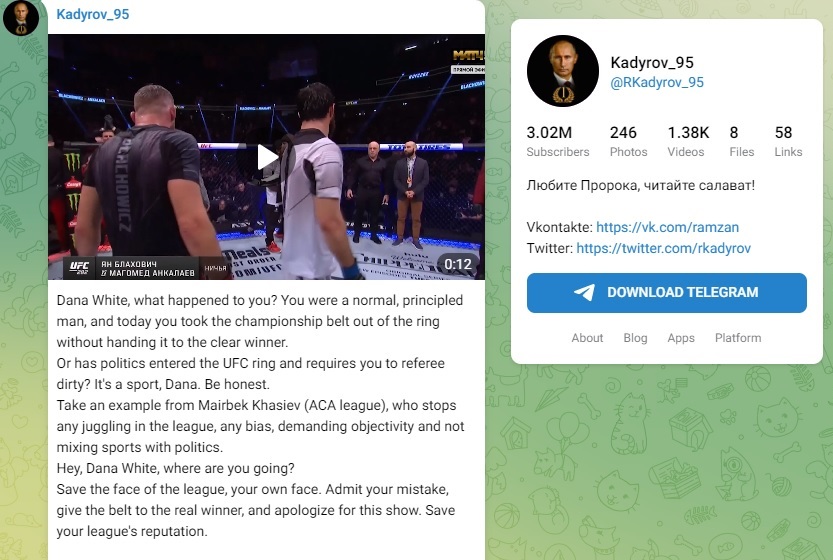Click the 3.02M Subscribers counter

[558, 141]
